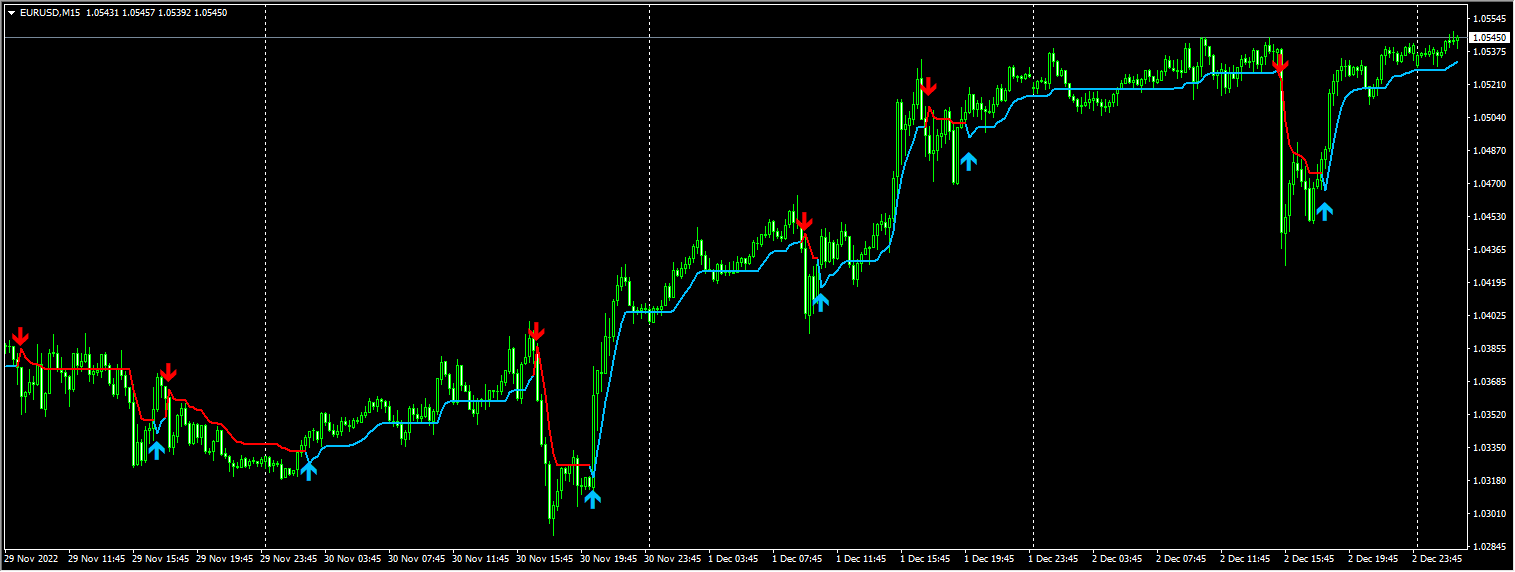Click the red sell arrow after 1 Dec 15:45
The image size is (1515, 572).
[928, 86]
